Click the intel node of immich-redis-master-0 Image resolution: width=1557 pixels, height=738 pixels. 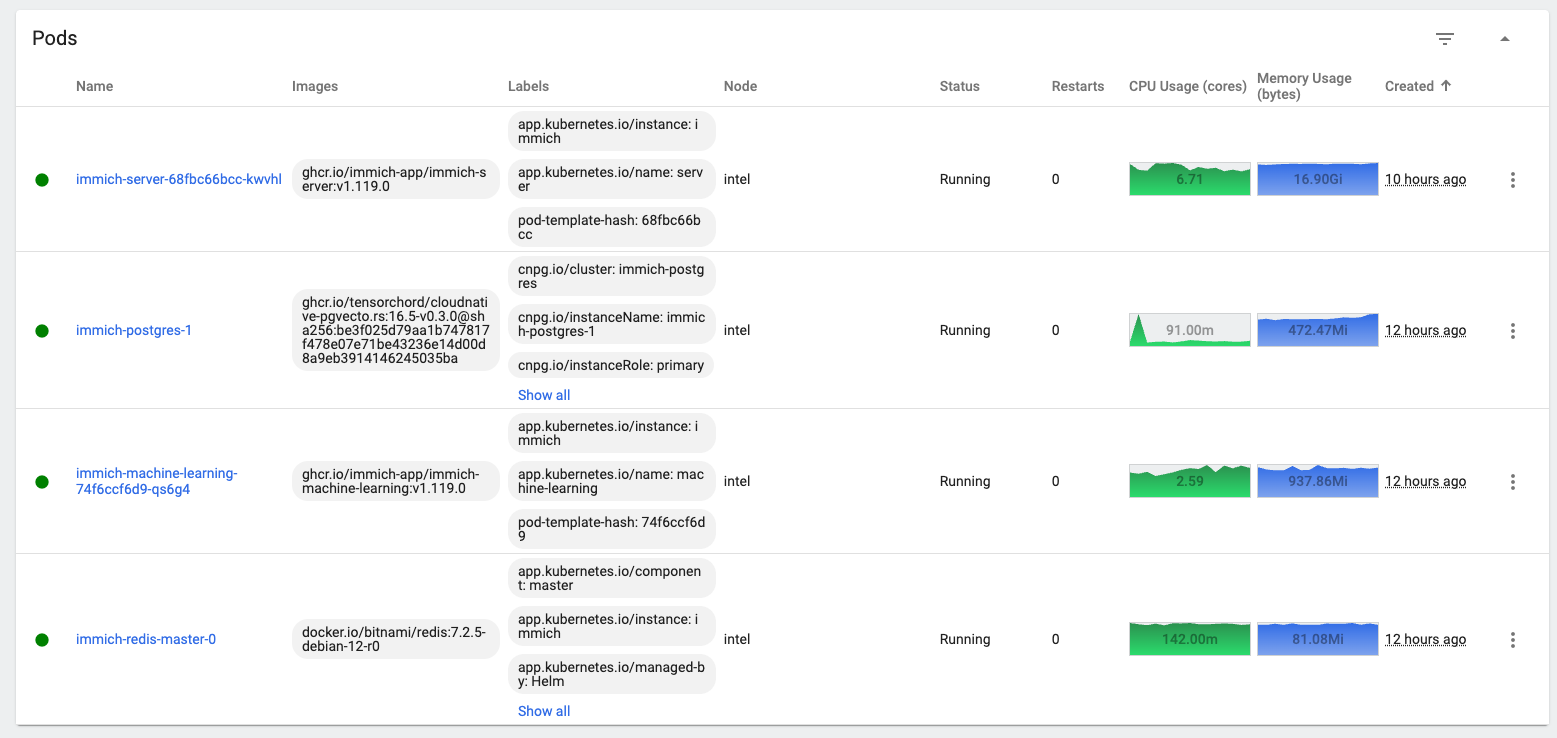(737, 639)
